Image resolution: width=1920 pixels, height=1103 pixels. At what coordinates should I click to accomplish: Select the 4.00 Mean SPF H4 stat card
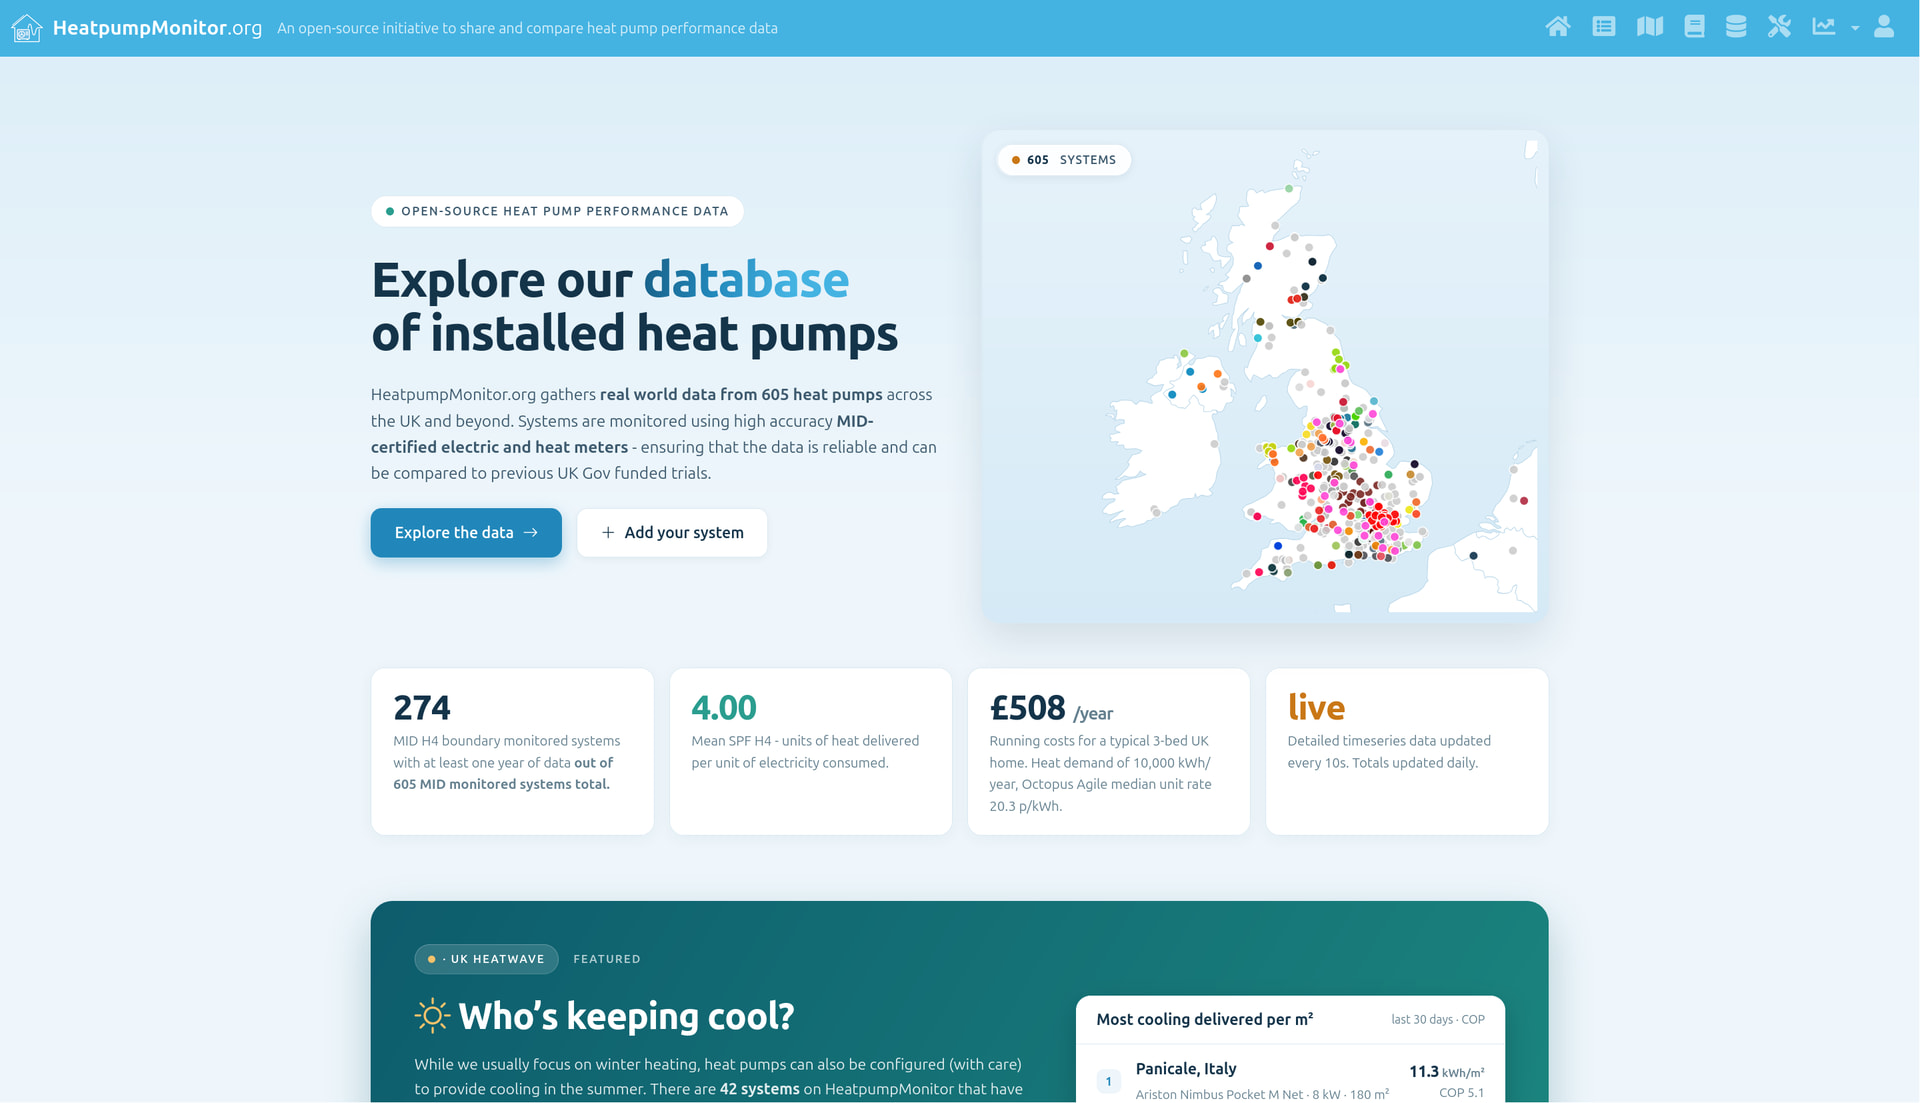tap(810, 752)
